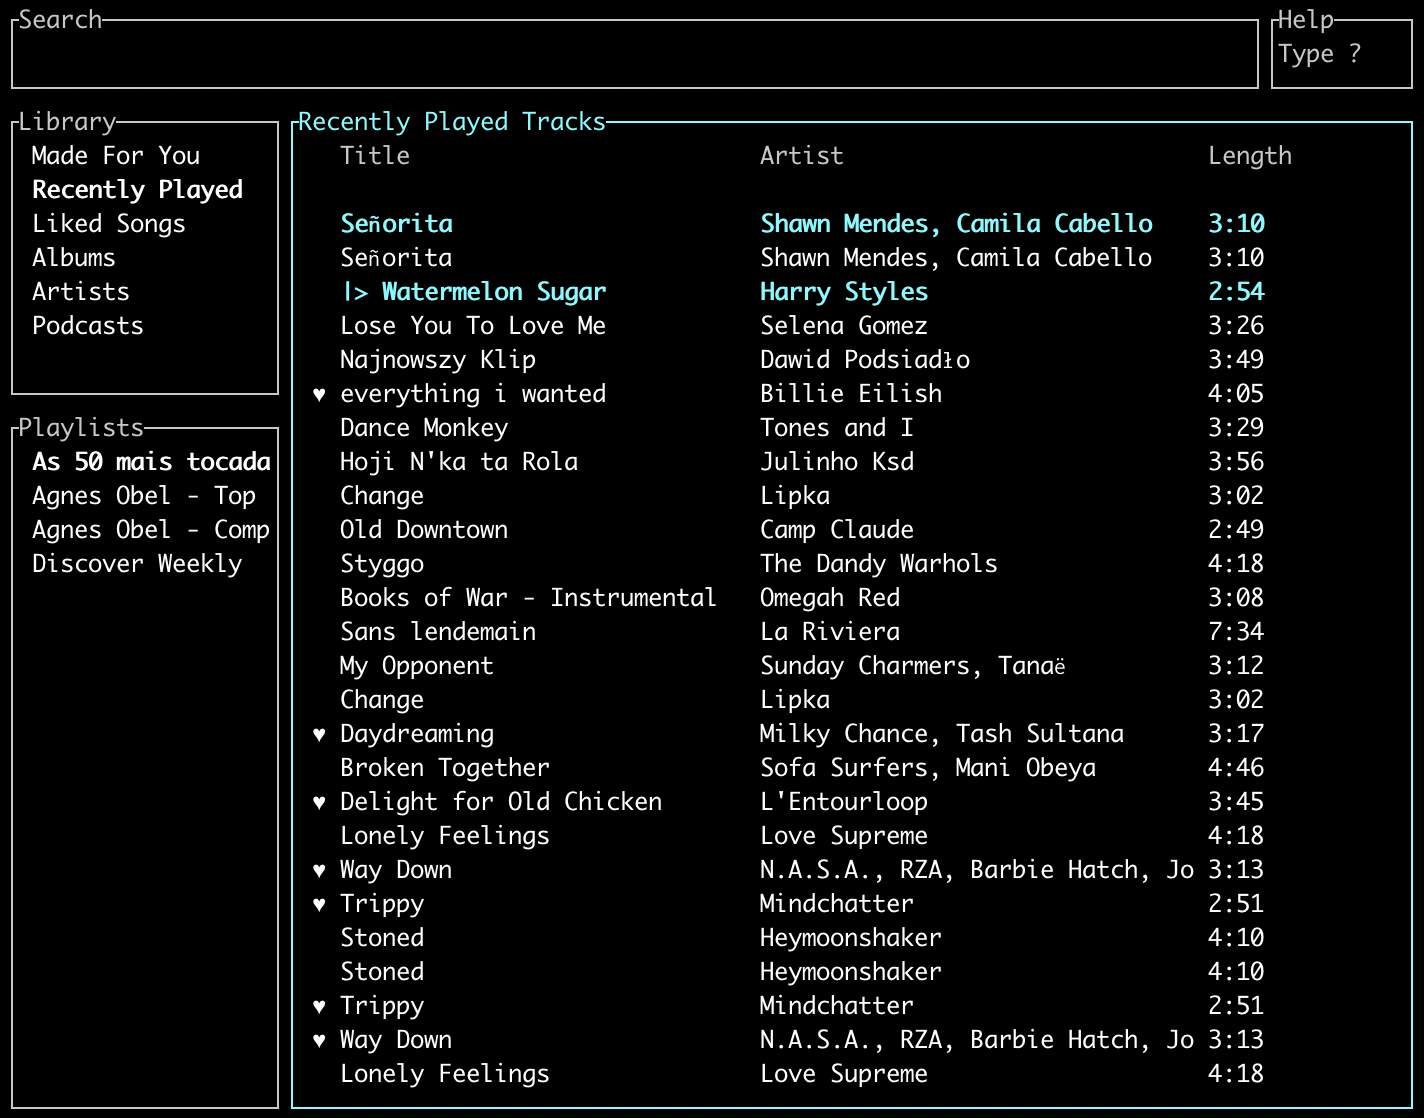Image resolution: width=1424 pixels, height=1118 pixels.
Task: Select the Broken Together track
Action: [x=445, y=768]
